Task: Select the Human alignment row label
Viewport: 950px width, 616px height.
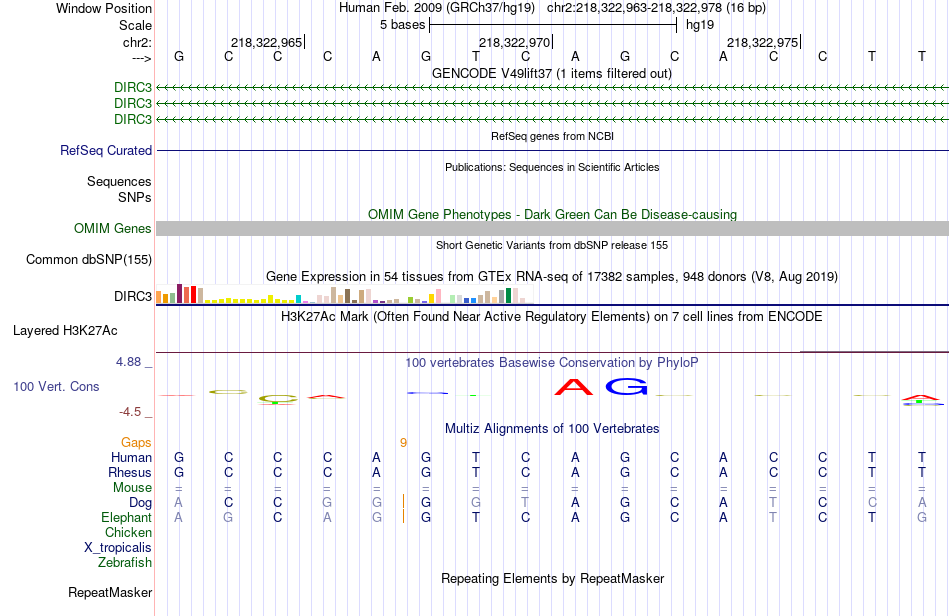Action: pos(131,457)
